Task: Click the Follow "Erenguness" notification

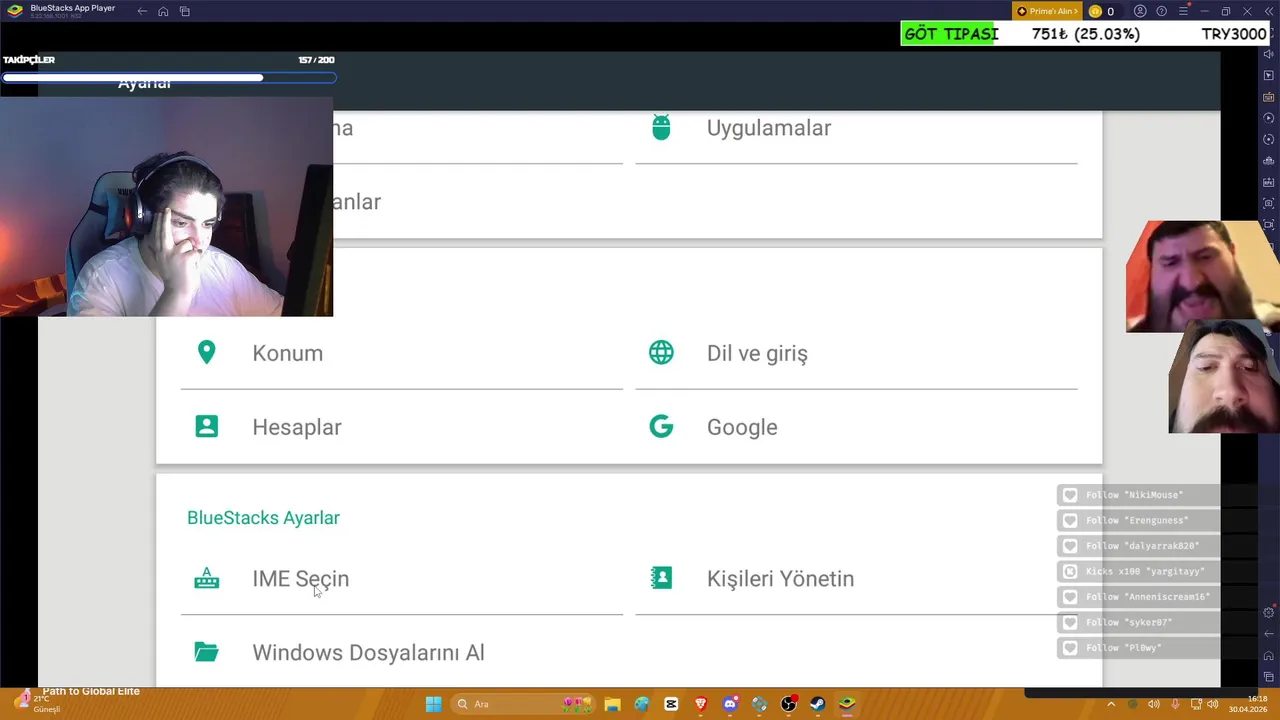Action: [x=1138, y=520]
